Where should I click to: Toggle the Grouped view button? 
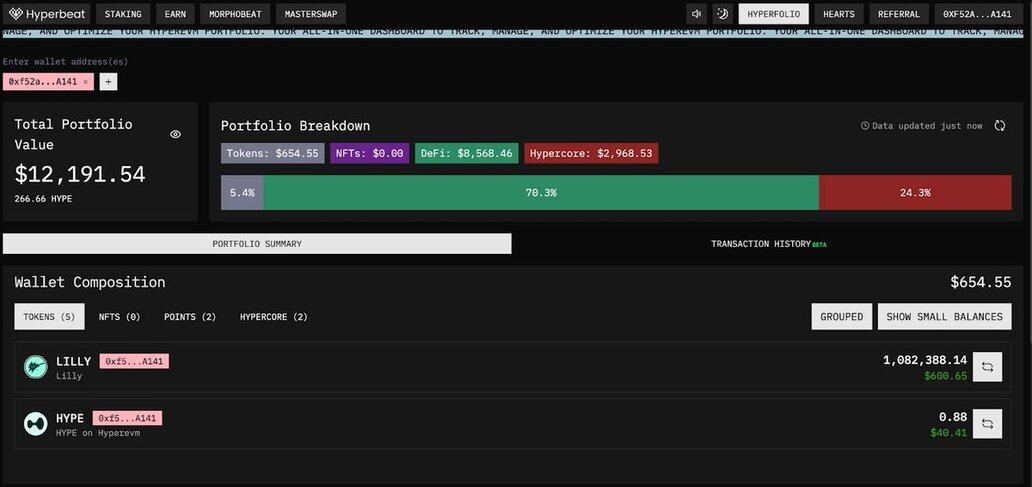coord(841,317)
